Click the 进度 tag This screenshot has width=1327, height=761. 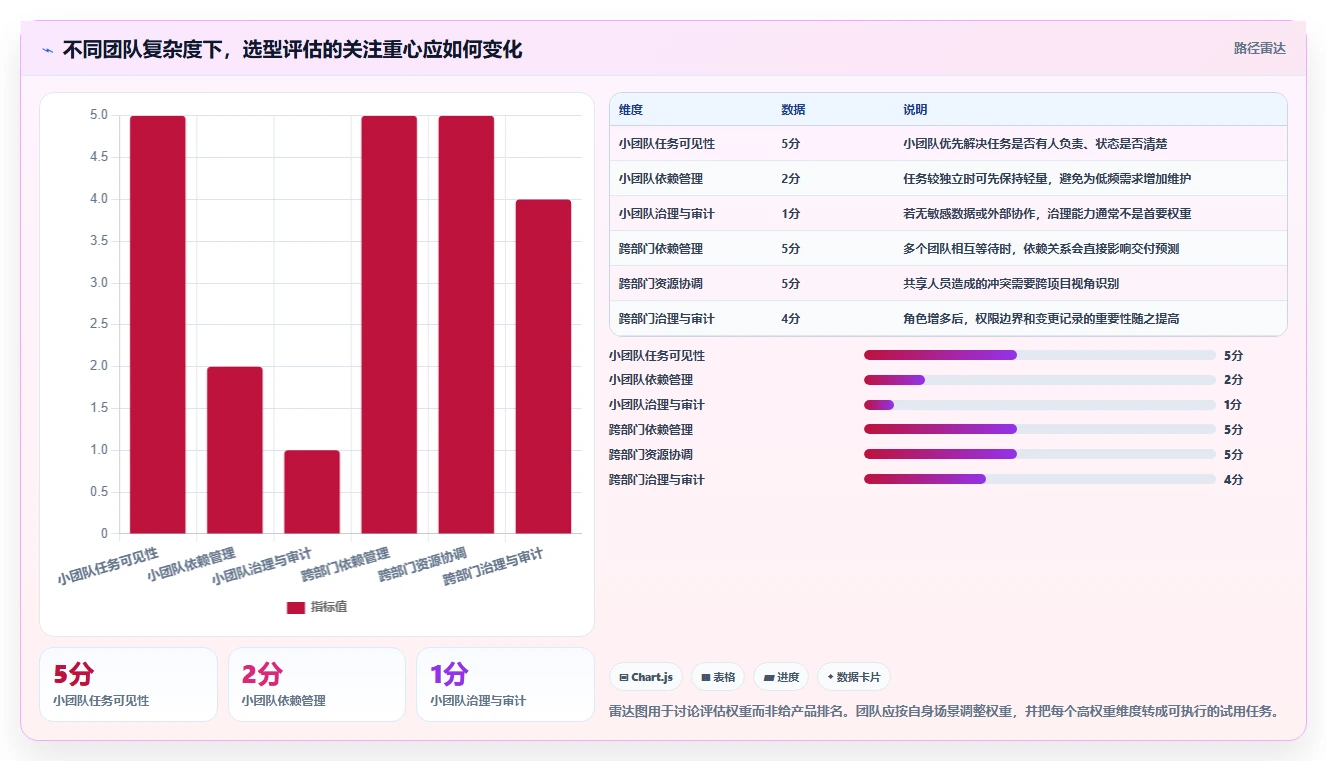[x=781, y=677]
